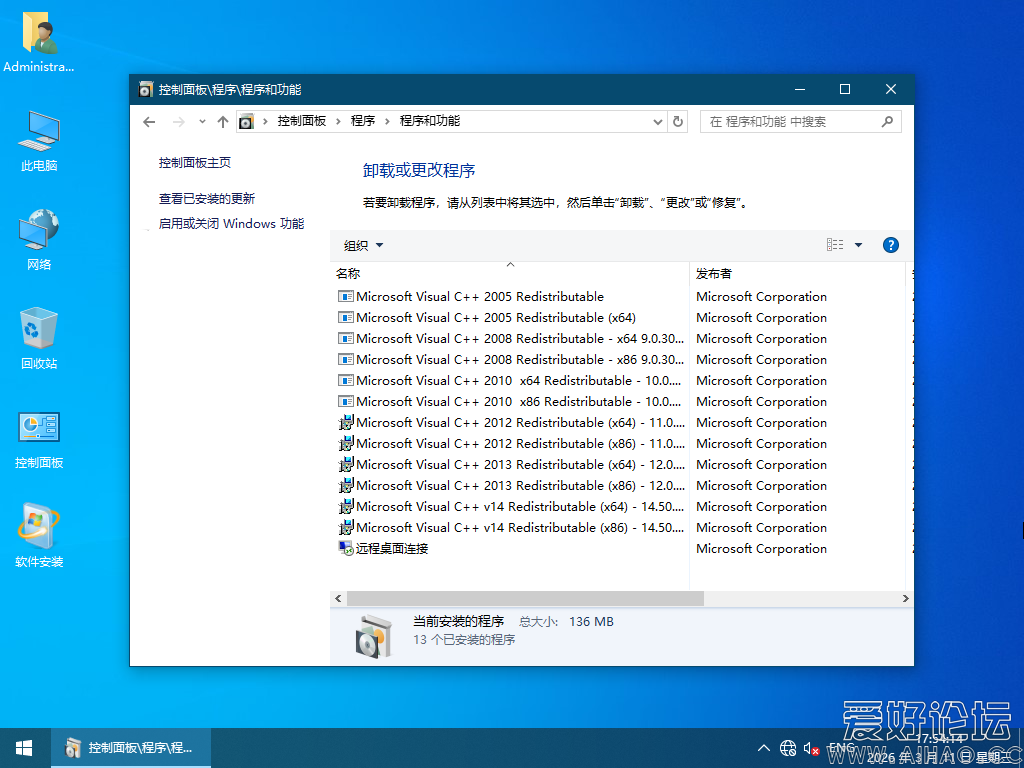Open the Windows Start button
The image size is (1024, 768).
25,748
